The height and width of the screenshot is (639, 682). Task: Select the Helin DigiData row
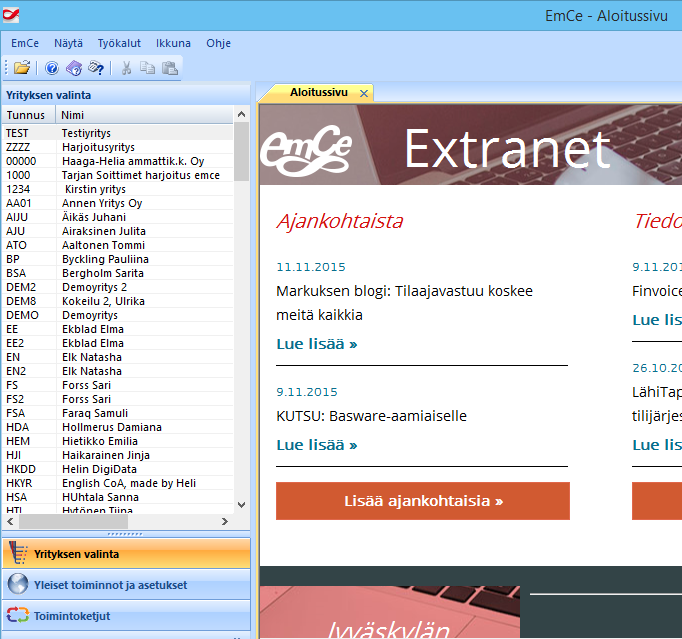[118, 469]
